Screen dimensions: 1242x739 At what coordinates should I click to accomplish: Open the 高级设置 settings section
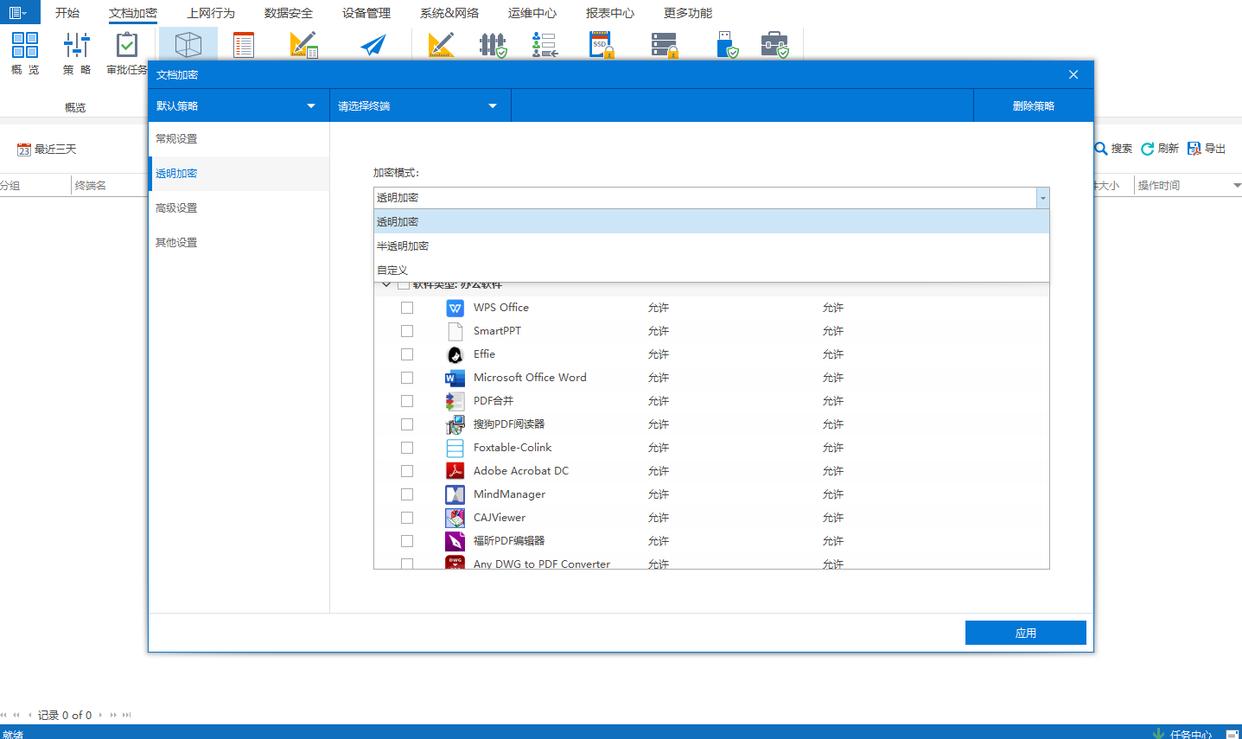click(x=177, y=208)
